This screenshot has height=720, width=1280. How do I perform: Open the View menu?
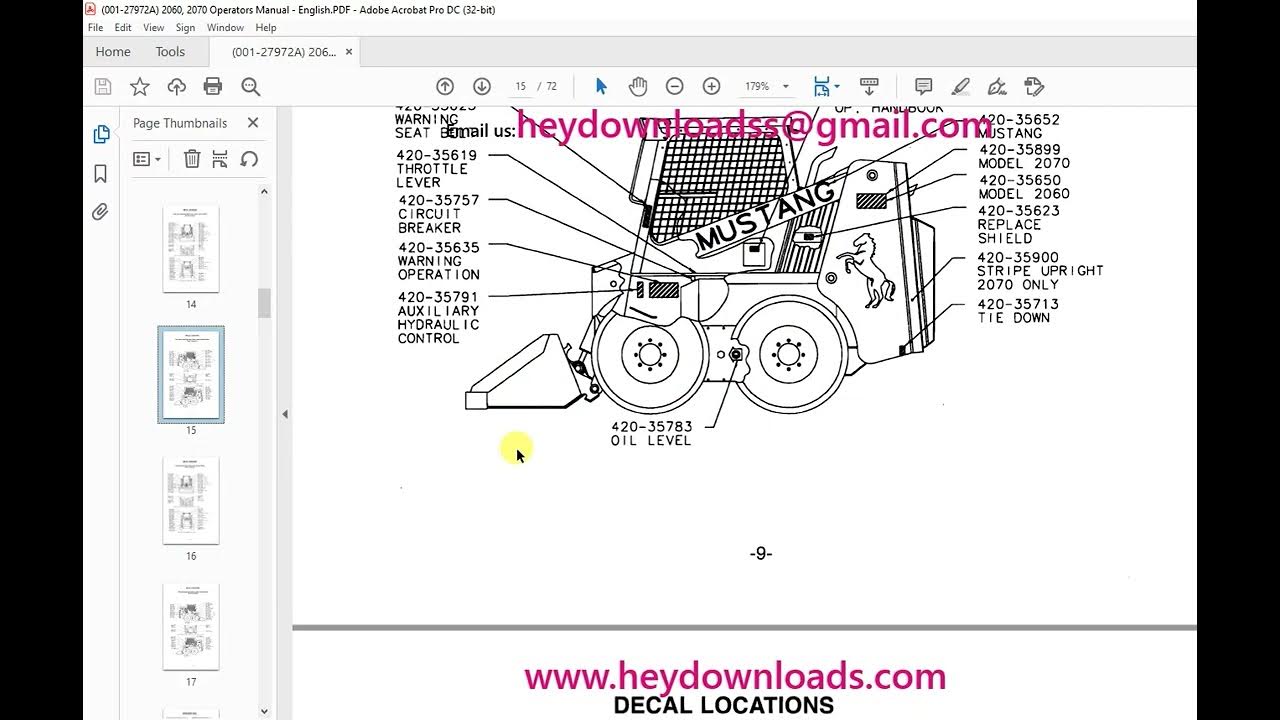pyautogui.click(x=154, y=28)
